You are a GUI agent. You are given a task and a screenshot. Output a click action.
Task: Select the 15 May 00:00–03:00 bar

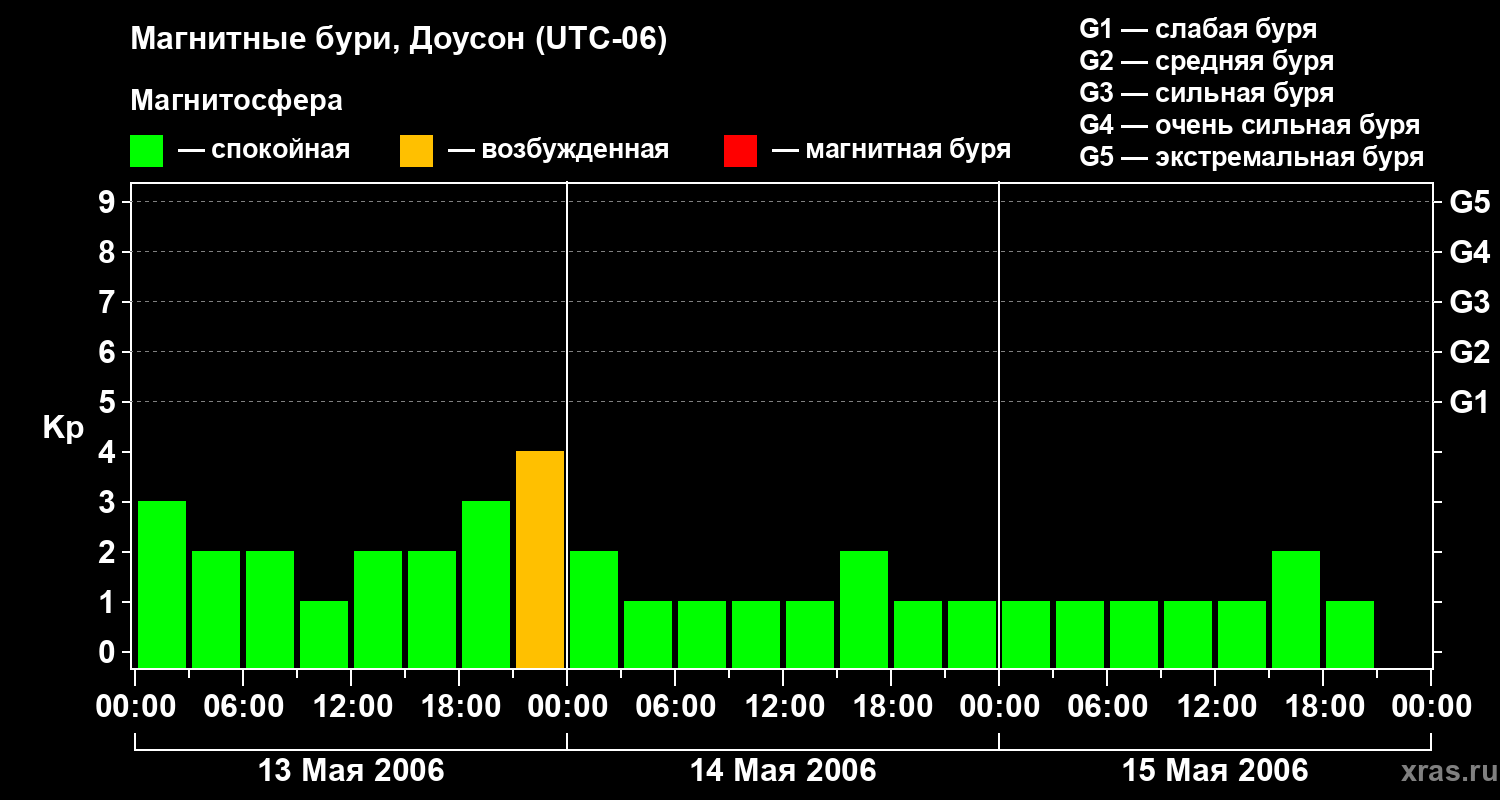click(x=1026, y=634)
